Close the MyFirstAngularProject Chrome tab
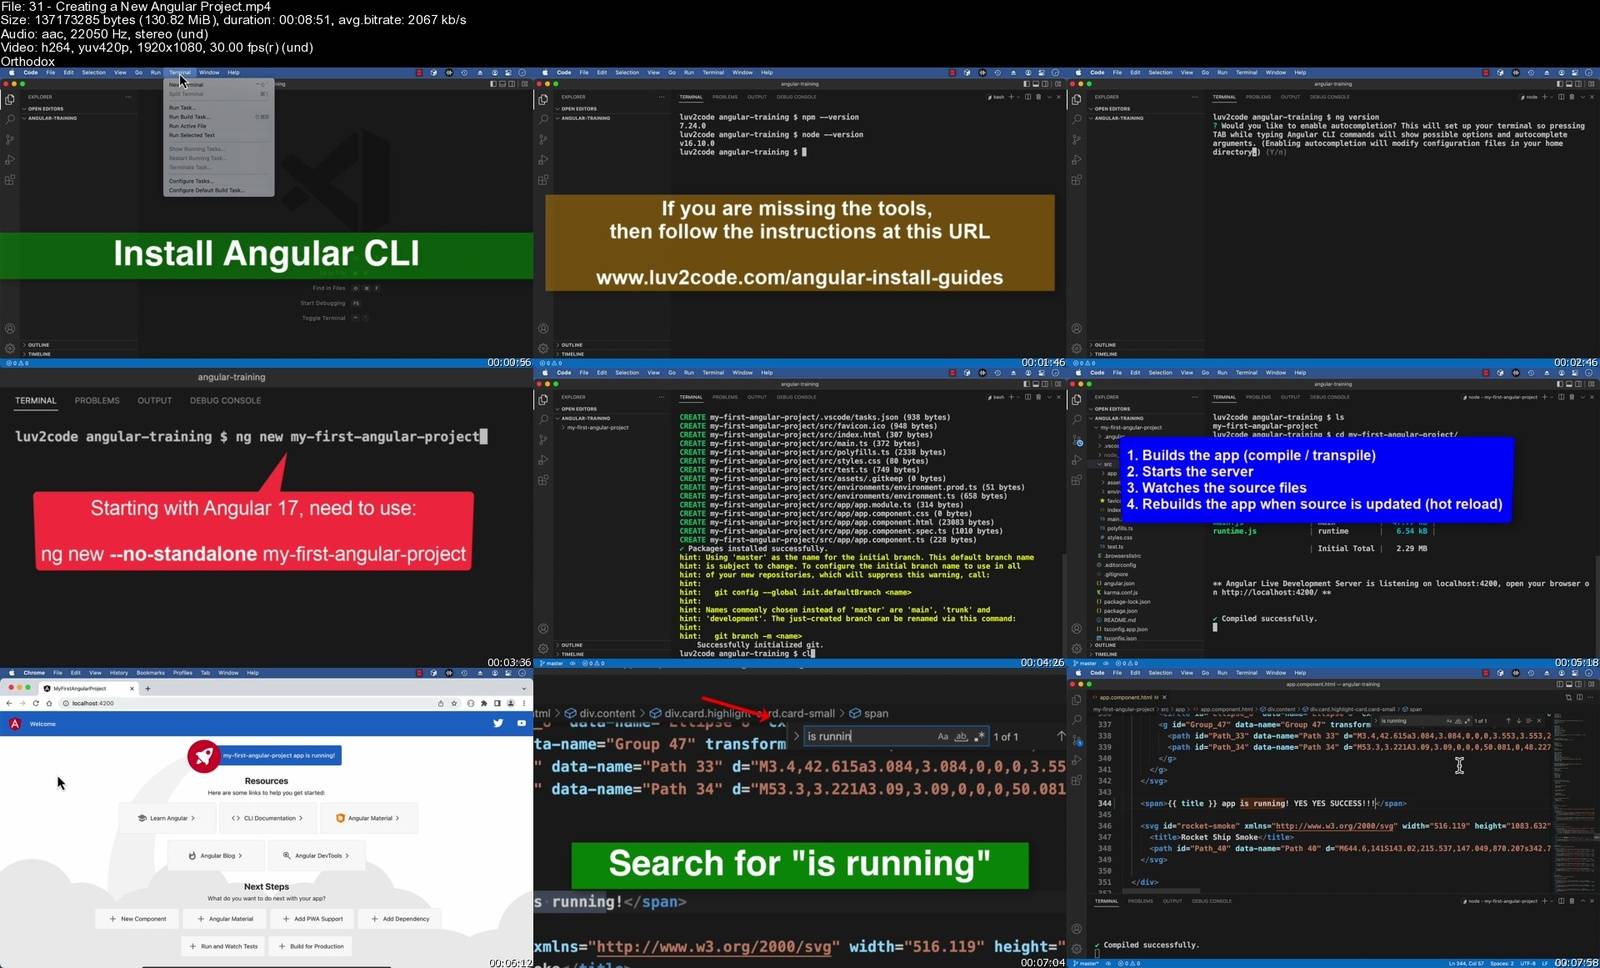The width and height of the screenshot is (1600, 968). pyautogui.click(x=132, y=689)
